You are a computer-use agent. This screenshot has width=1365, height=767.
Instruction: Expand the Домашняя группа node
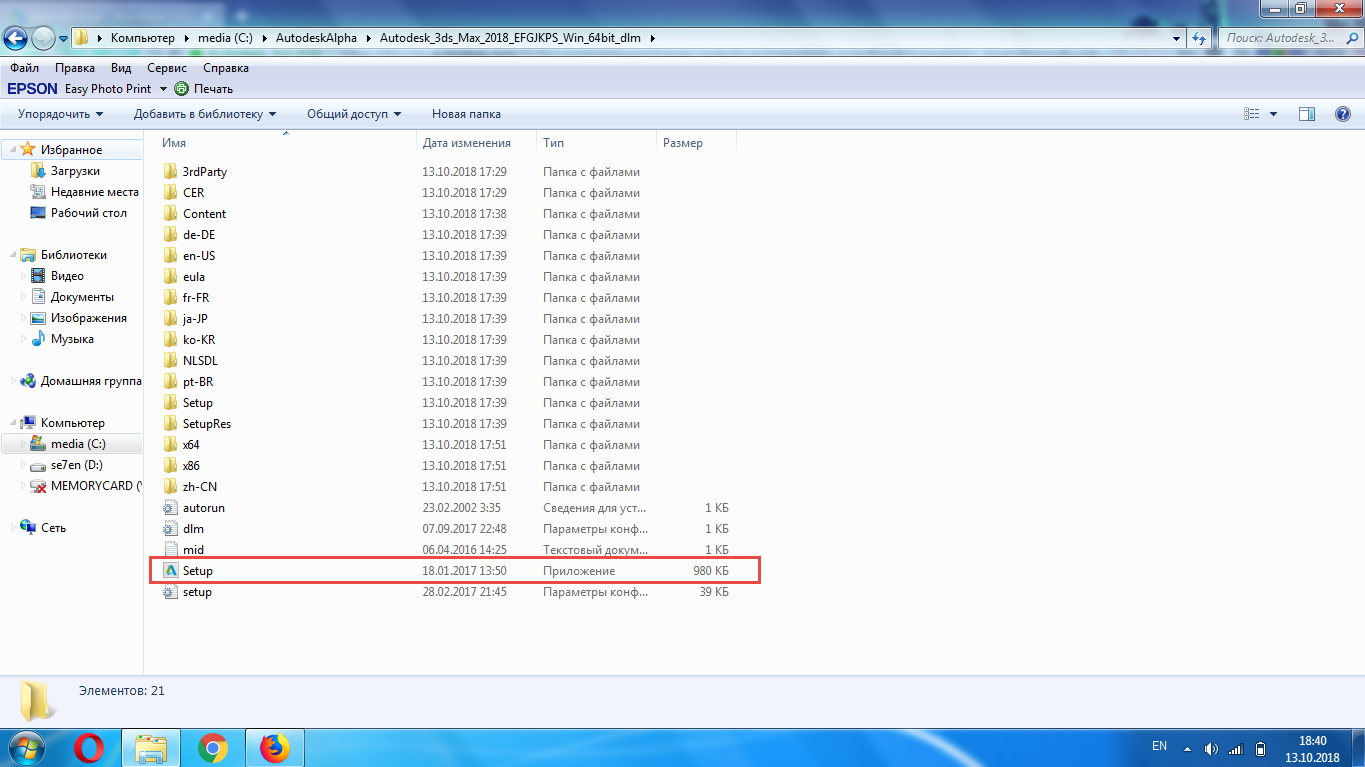click(x=12, y=381)
